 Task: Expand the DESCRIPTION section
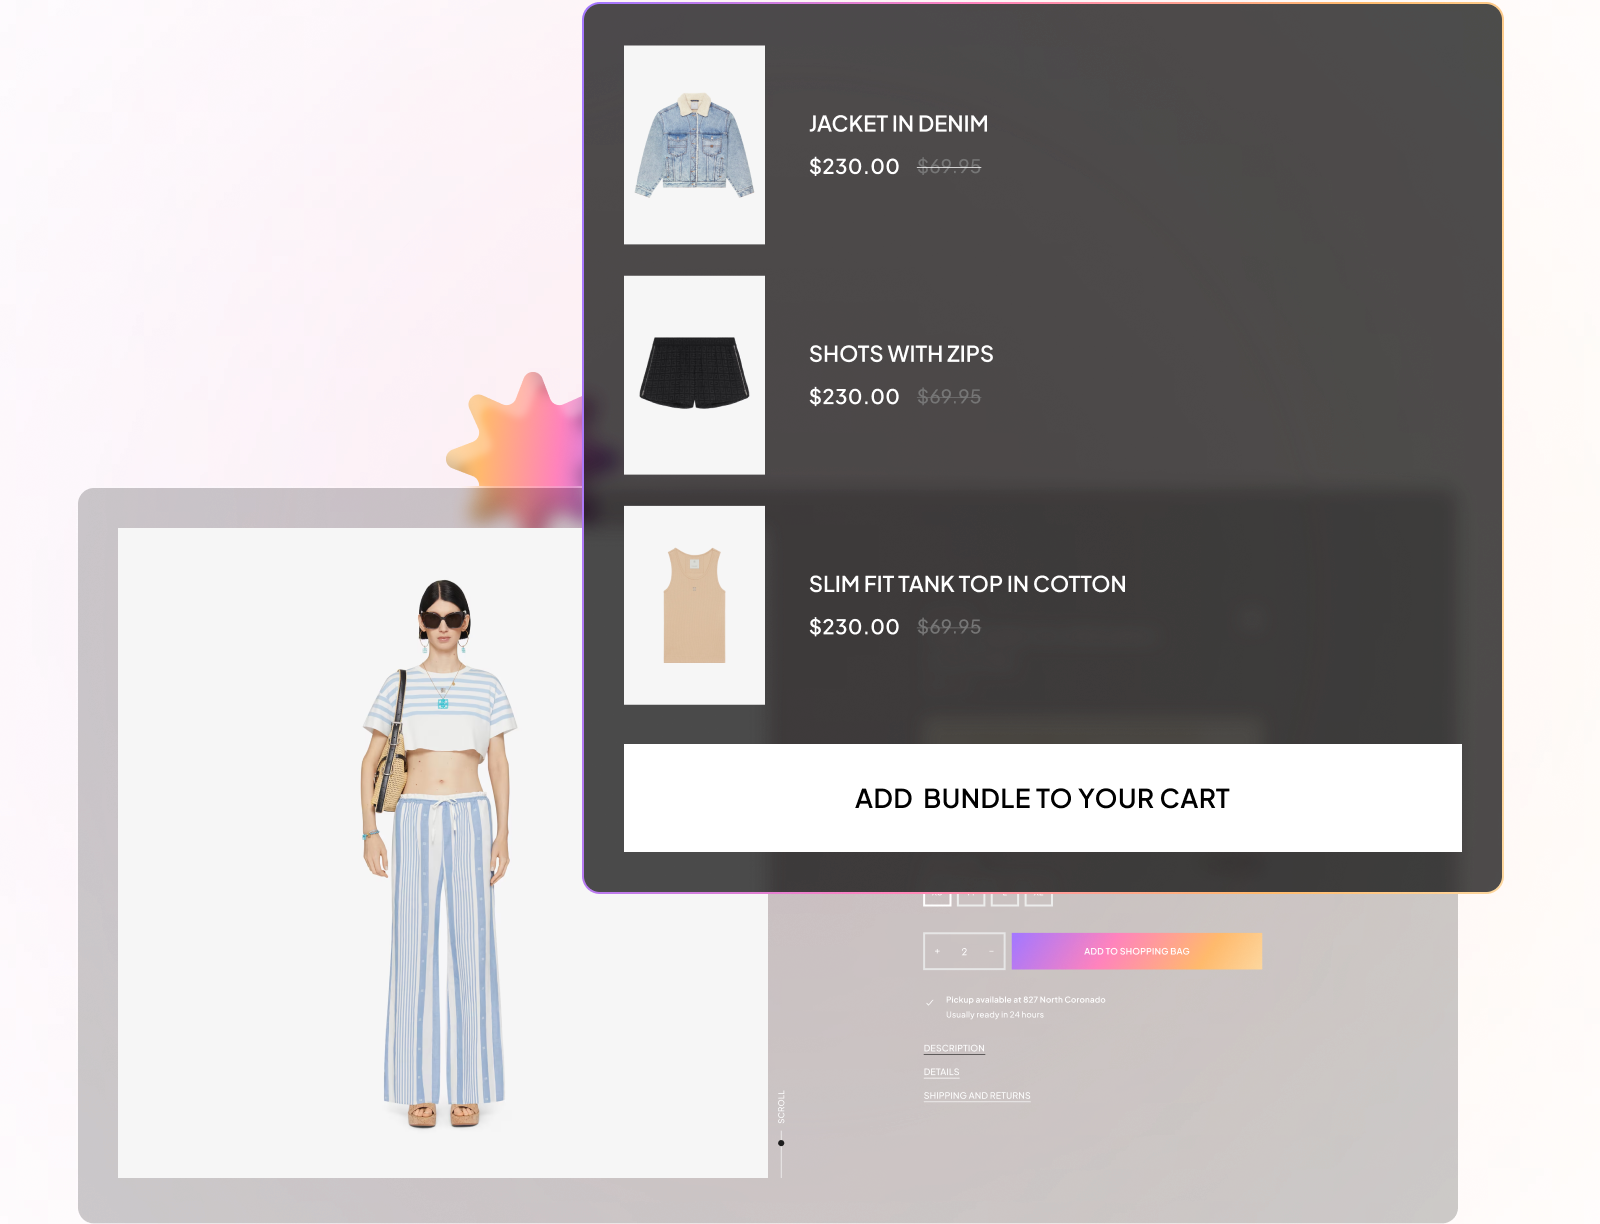tap(953, 1047)
